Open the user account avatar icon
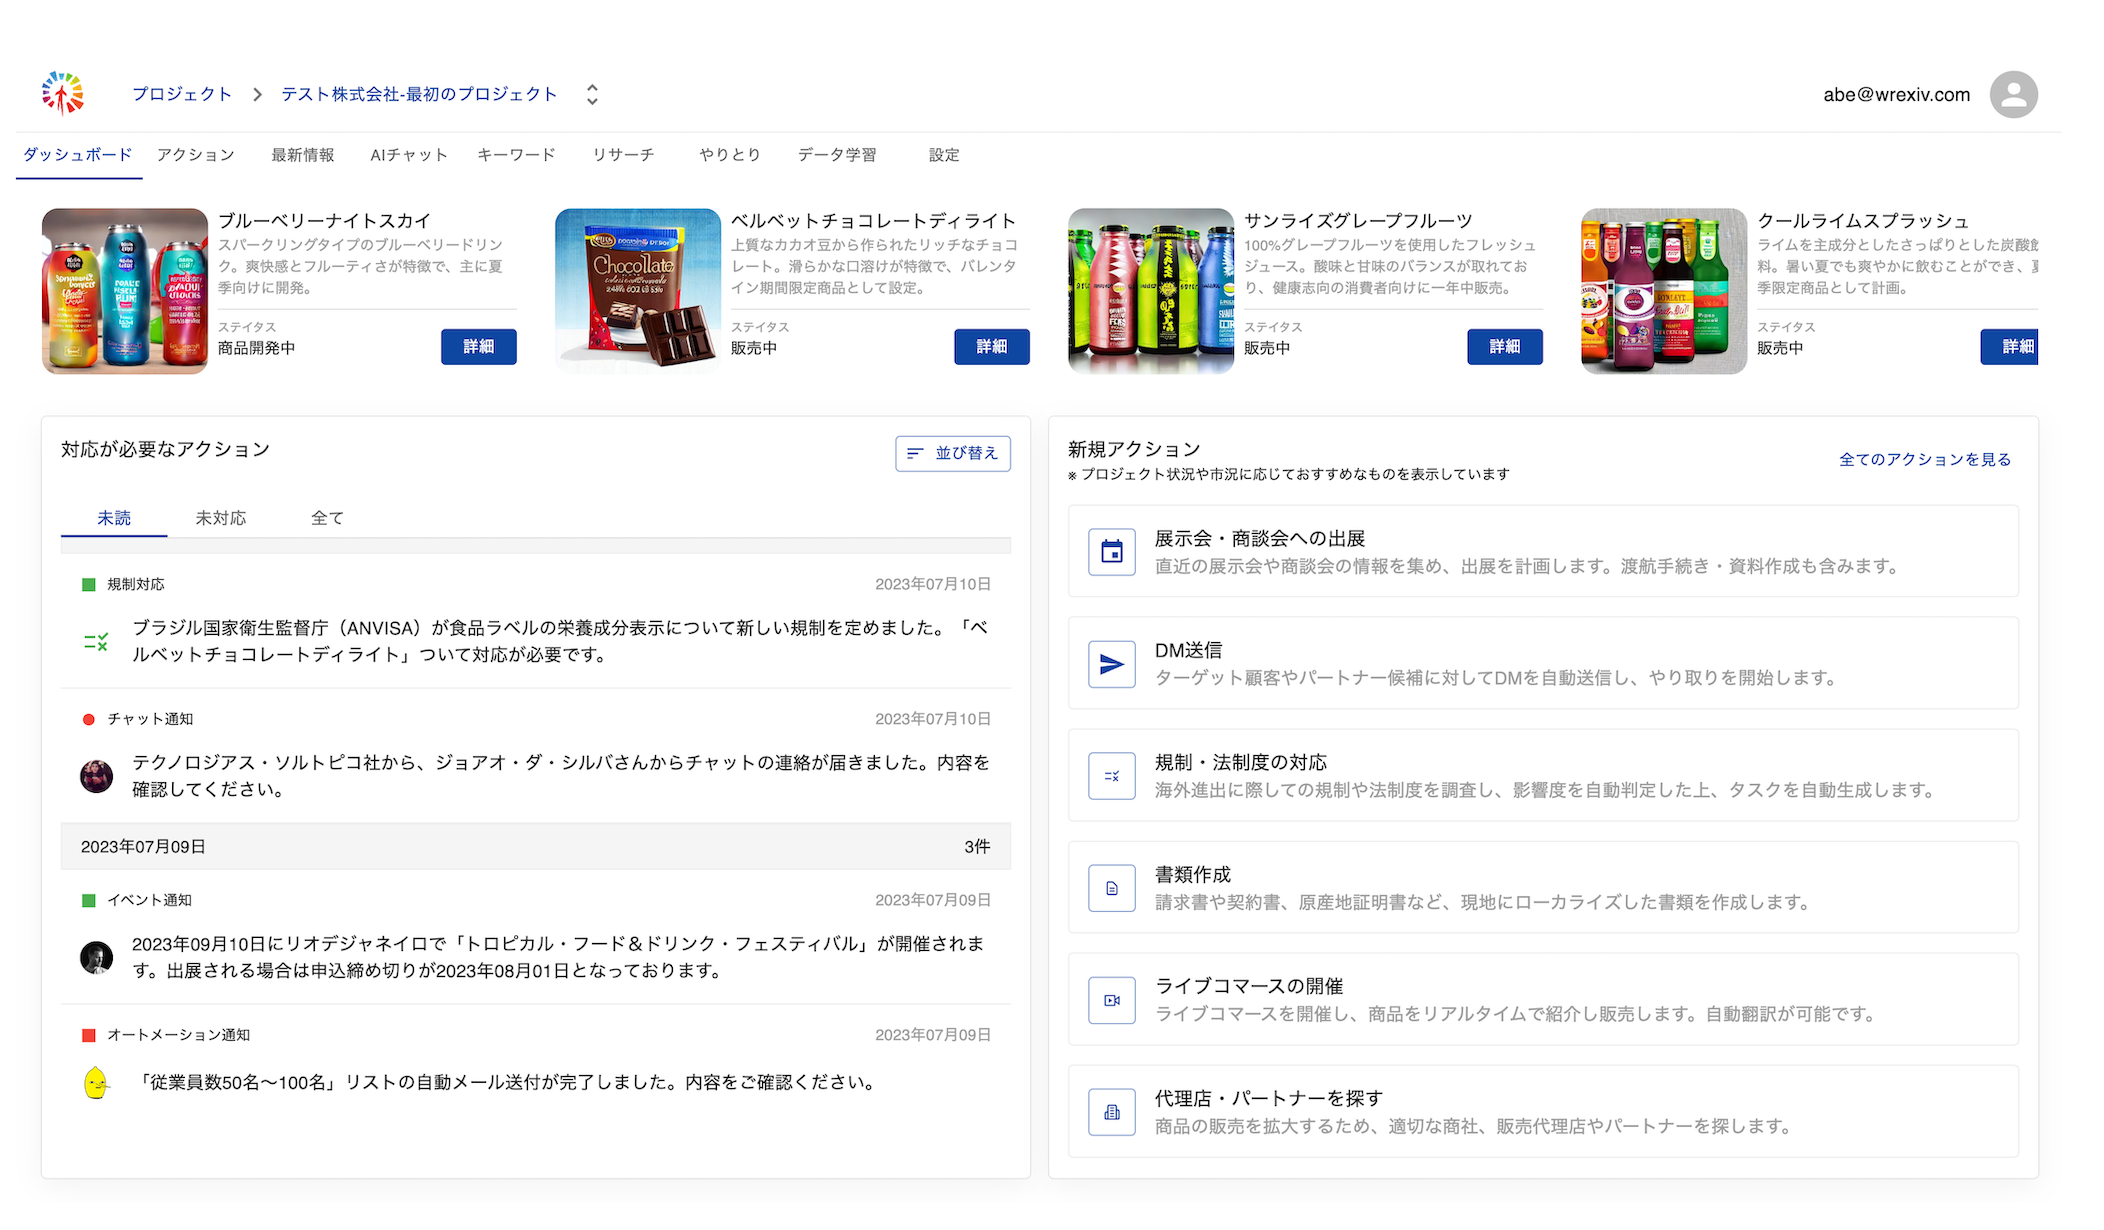2104x1230 pixels. (2013, 95)
